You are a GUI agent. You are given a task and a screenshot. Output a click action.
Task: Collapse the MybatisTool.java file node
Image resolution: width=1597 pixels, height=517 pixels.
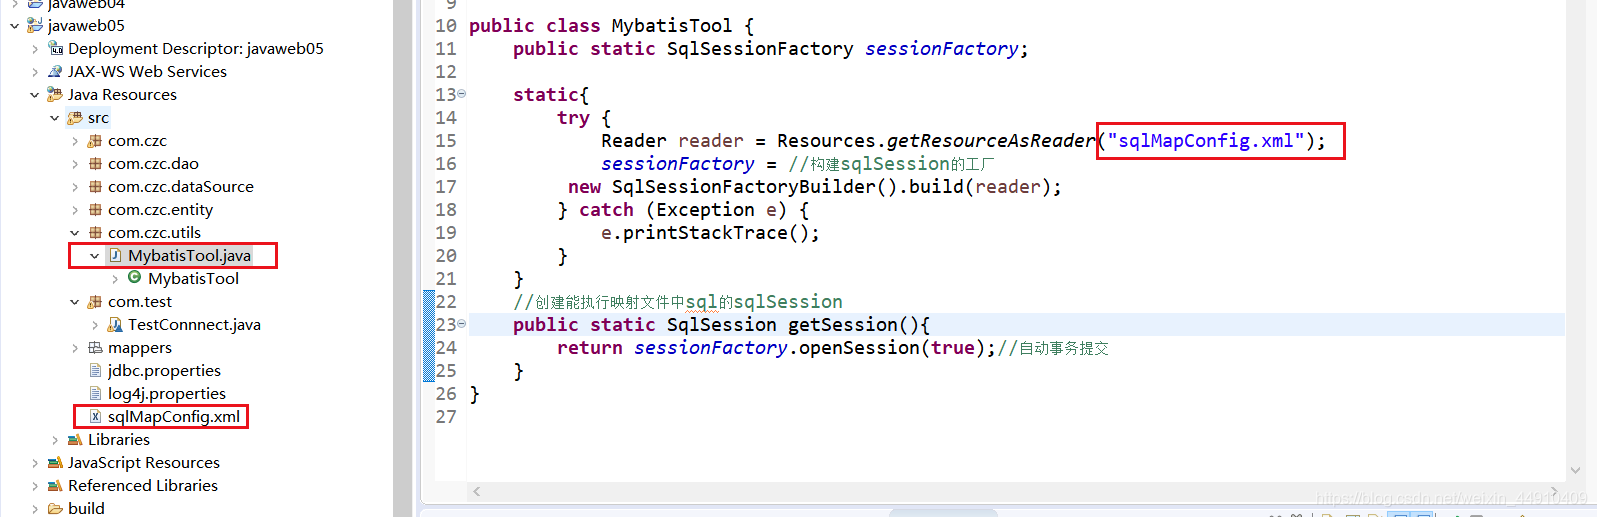95,256
